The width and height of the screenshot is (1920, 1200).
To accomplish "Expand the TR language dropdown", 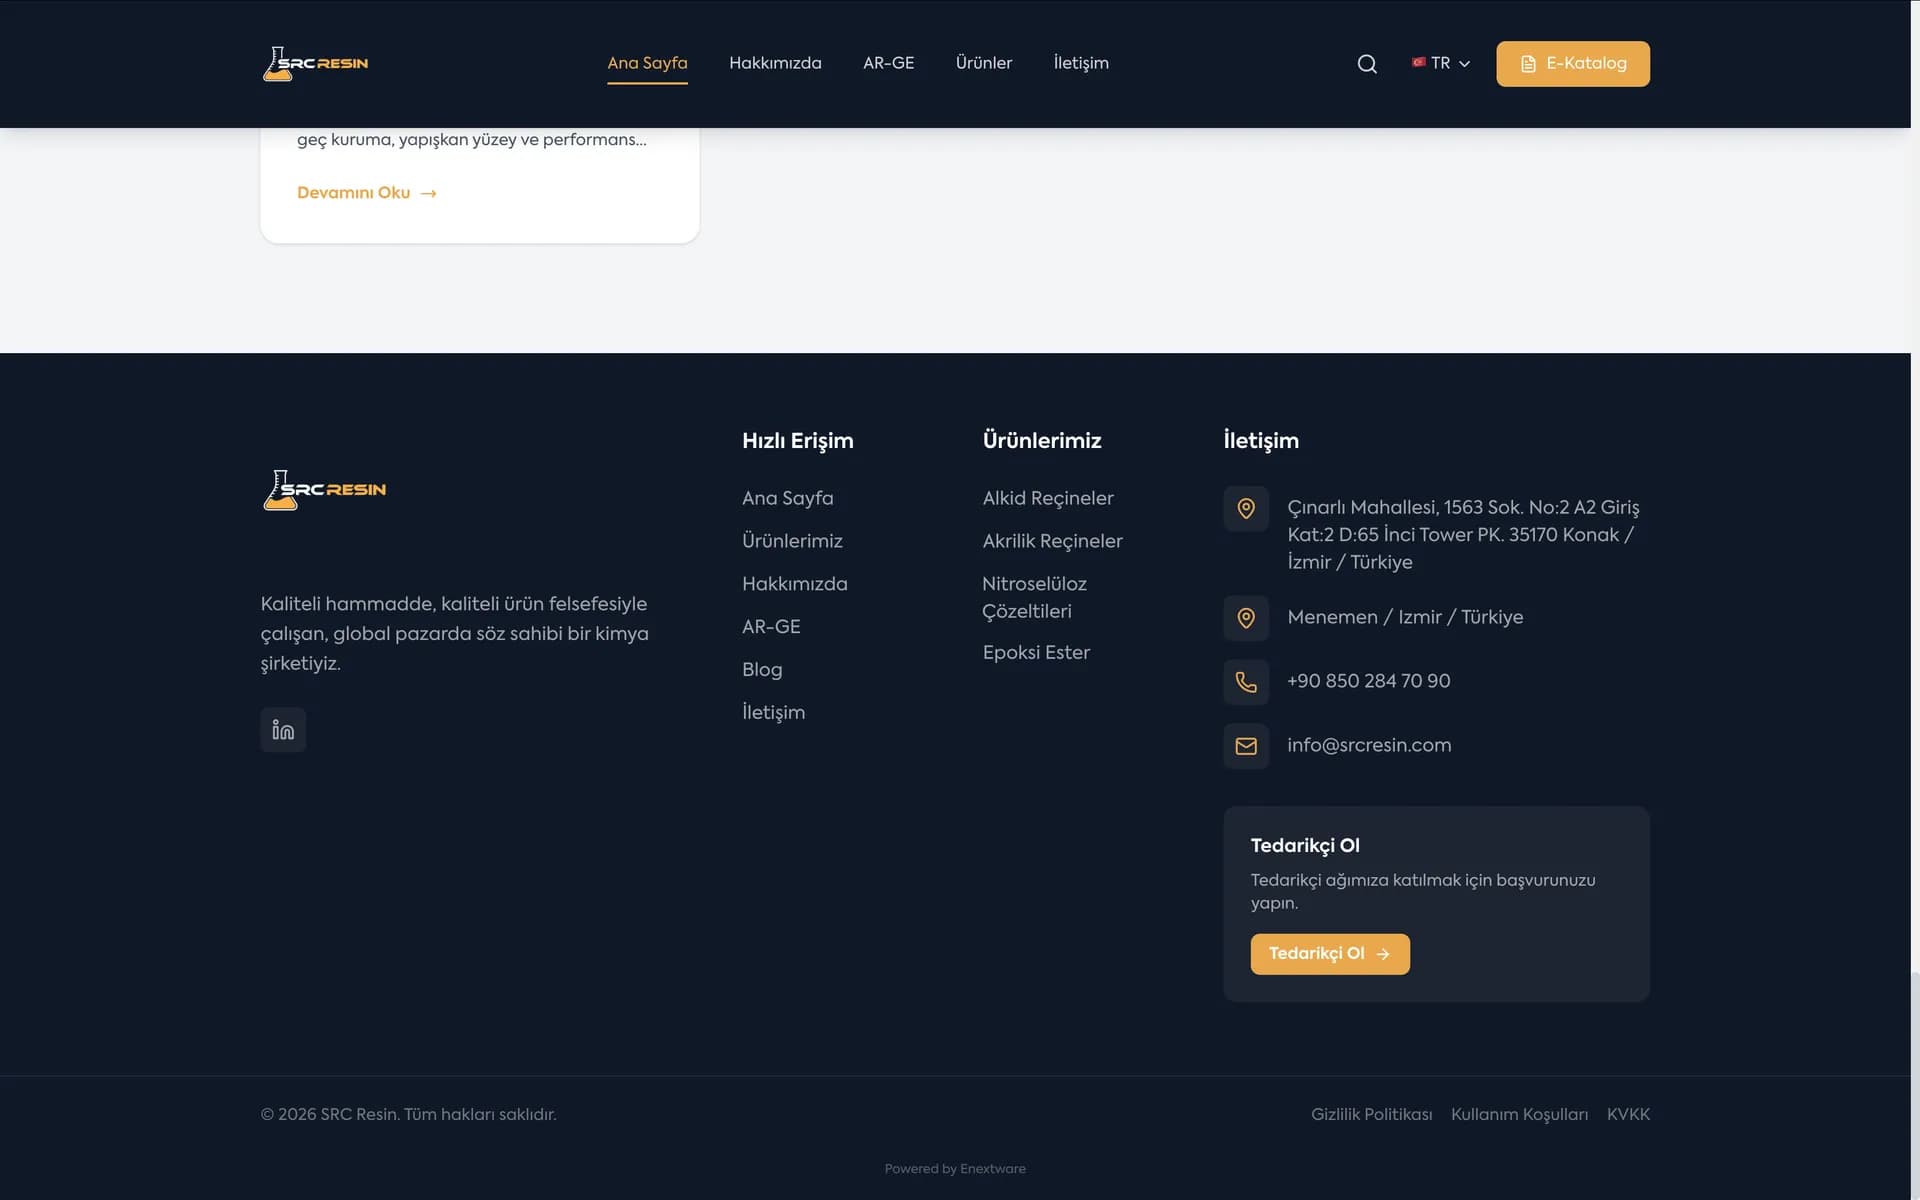I will (x=1441, y=63).
